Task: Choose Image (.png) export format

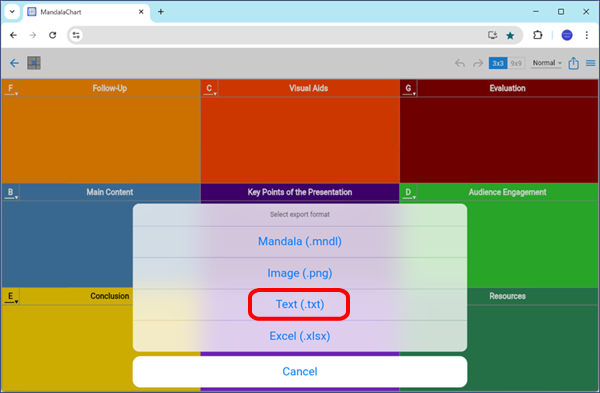Action: [300, 273]
